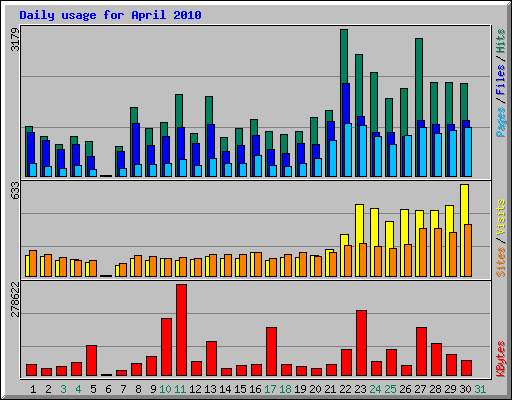
Task: Click the red KBytes bar for day 10
Action: click(166, 347)
